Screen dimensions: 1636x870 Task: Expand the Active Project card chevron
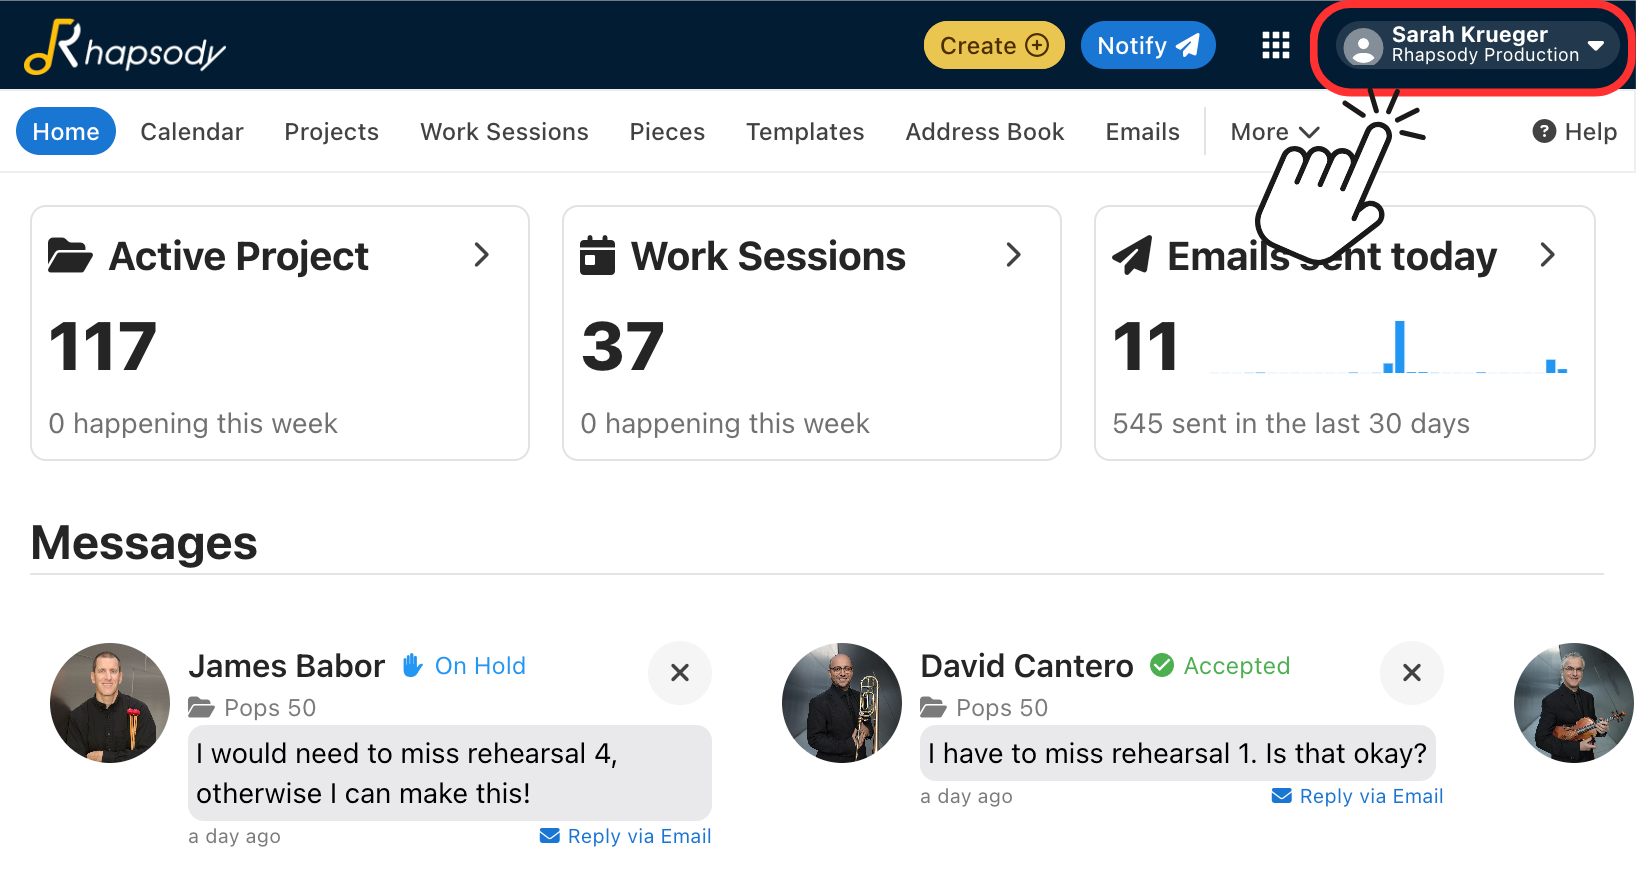click(482, 255)
